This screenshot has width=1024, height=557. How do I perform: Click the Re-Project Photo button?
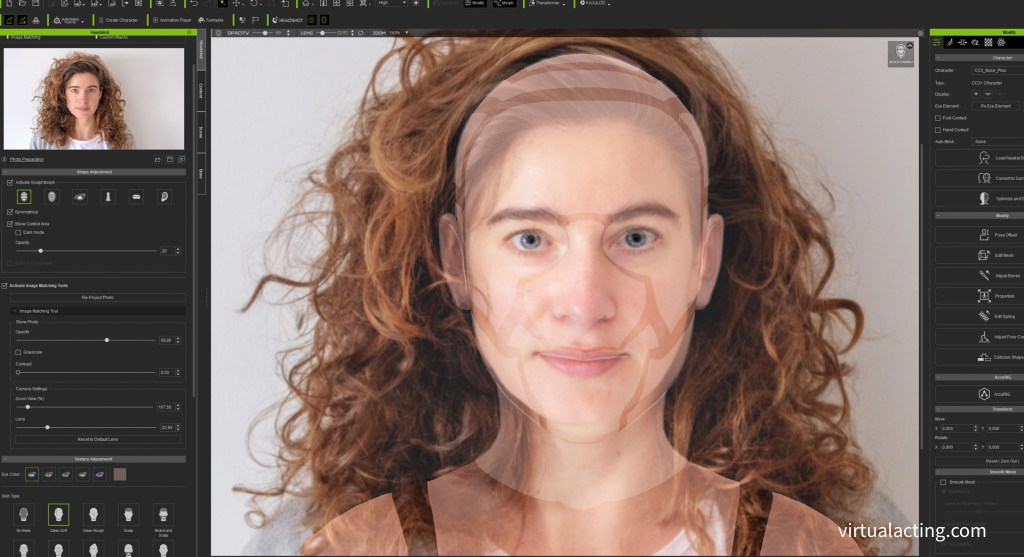(x=97, y=298)
